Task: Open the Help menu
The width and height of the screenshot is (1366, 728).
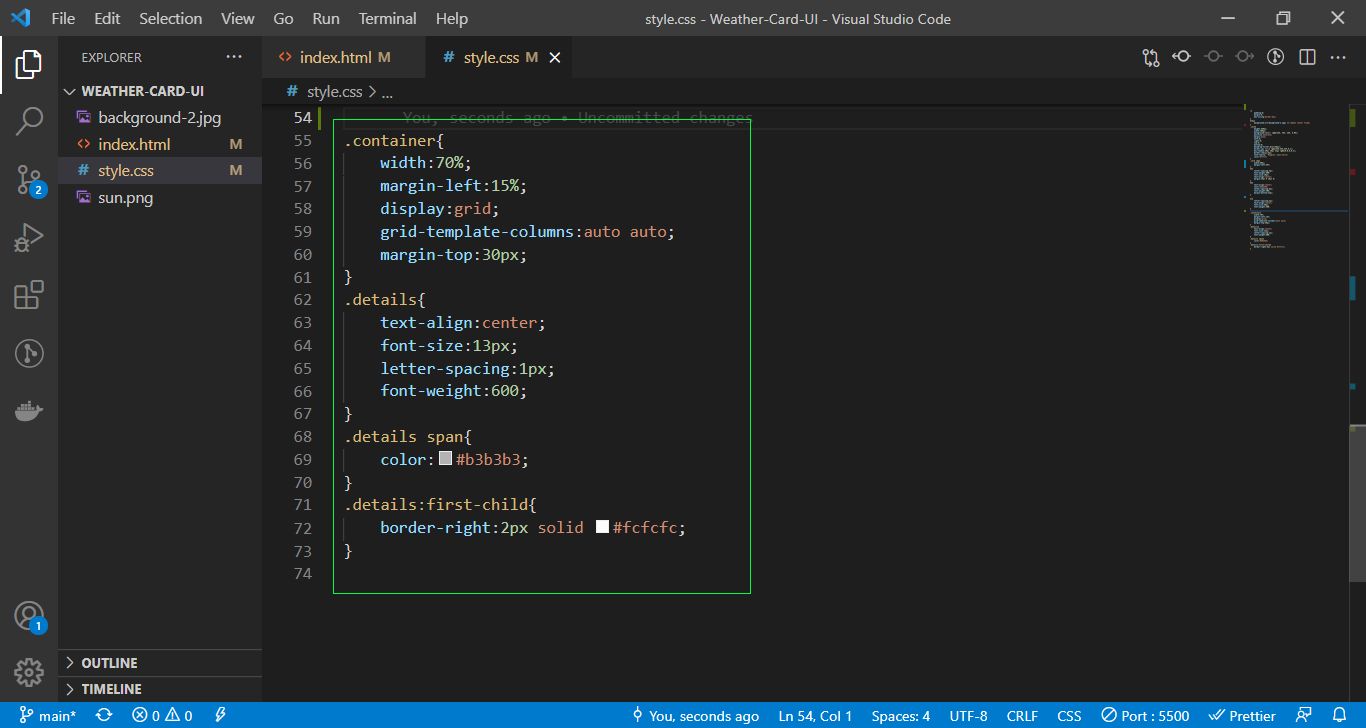Action: point(452,18)
